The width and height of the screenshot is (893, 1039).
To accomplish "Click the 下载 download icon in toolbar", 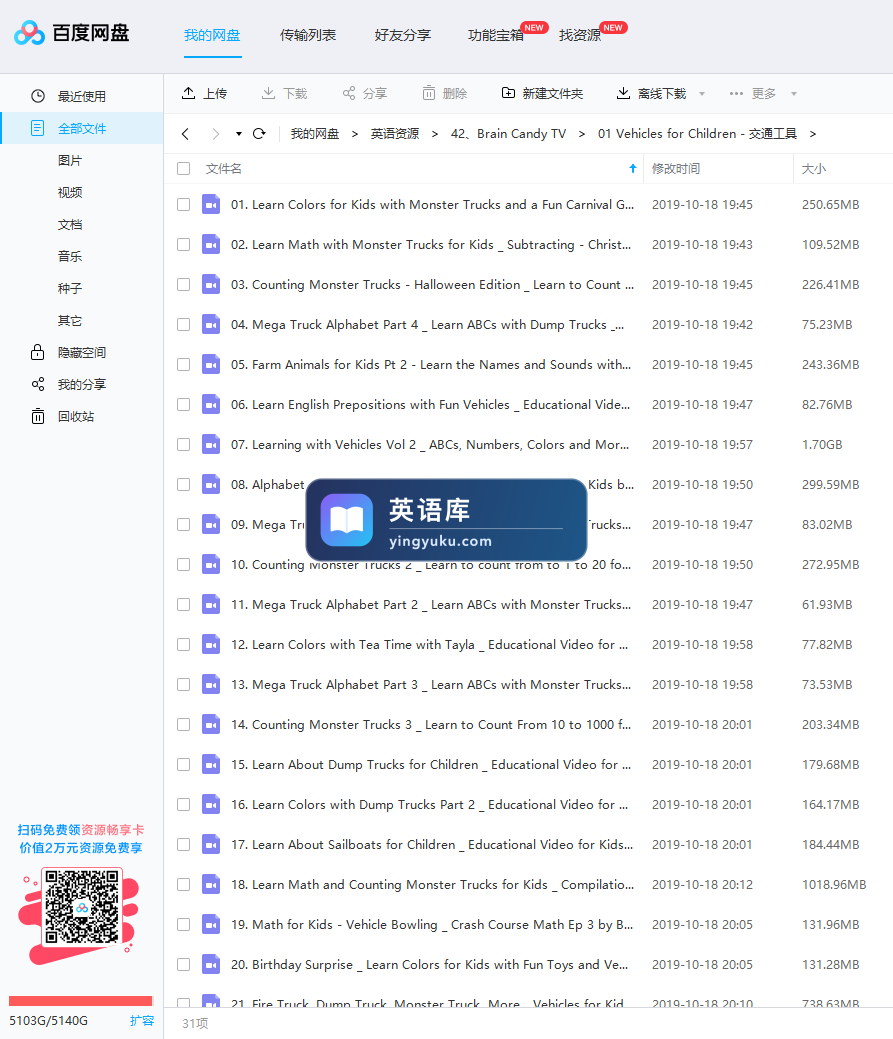I will [268, 93].
